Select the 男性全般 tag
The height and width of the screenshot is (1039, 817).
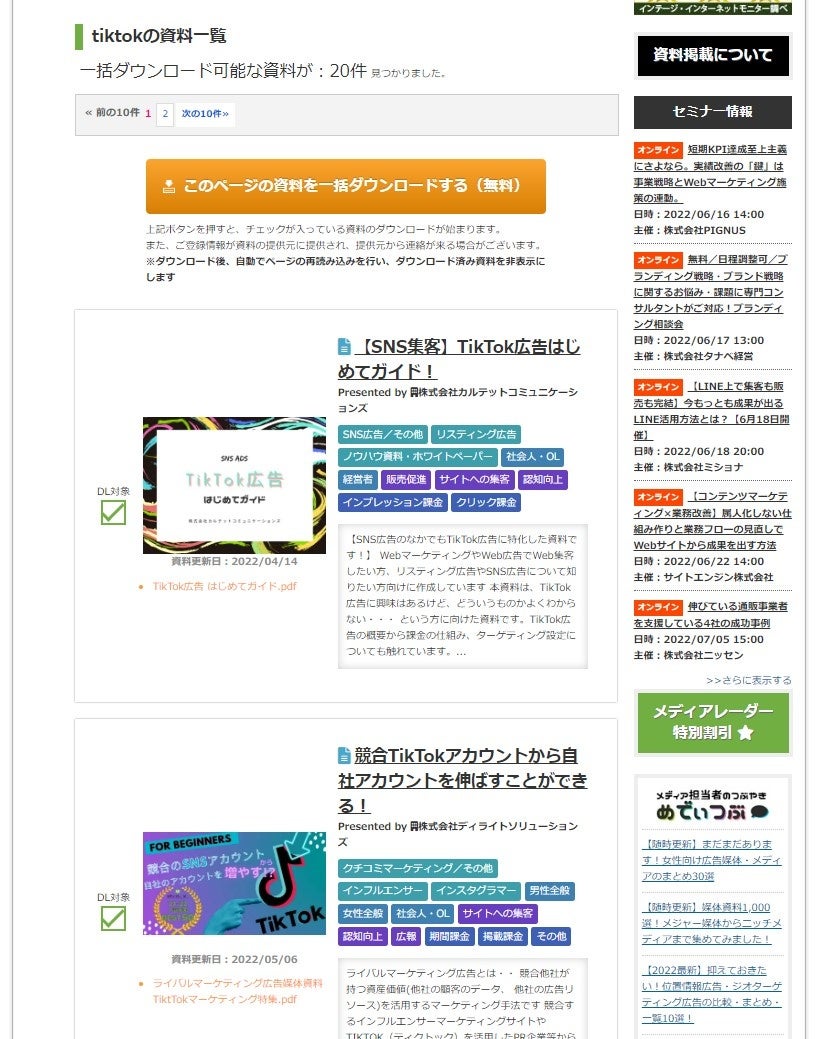coord(549,891)
